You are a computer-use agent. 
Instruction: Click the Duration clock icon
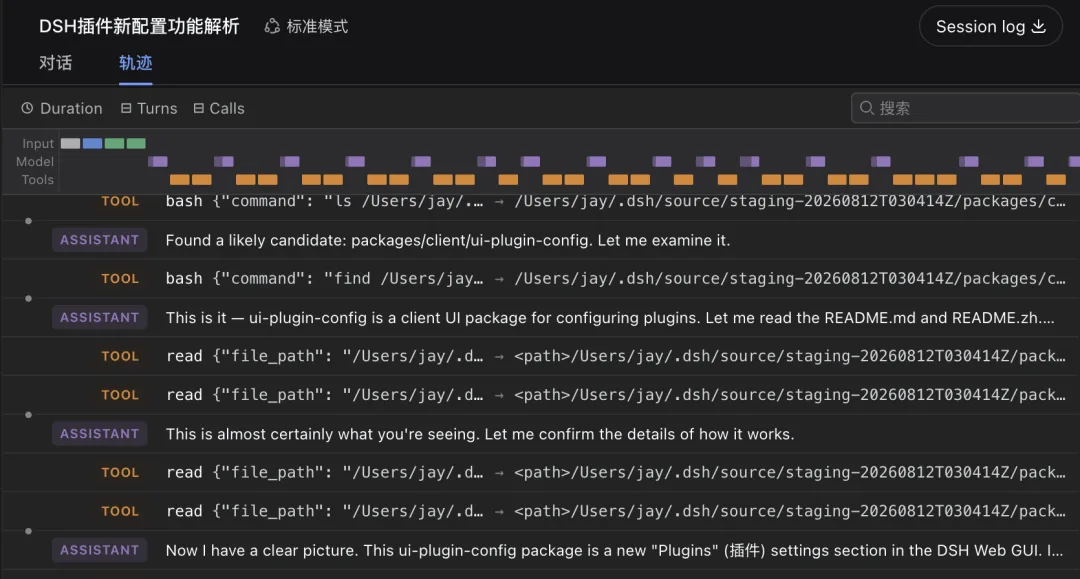(x=27, y=108)
